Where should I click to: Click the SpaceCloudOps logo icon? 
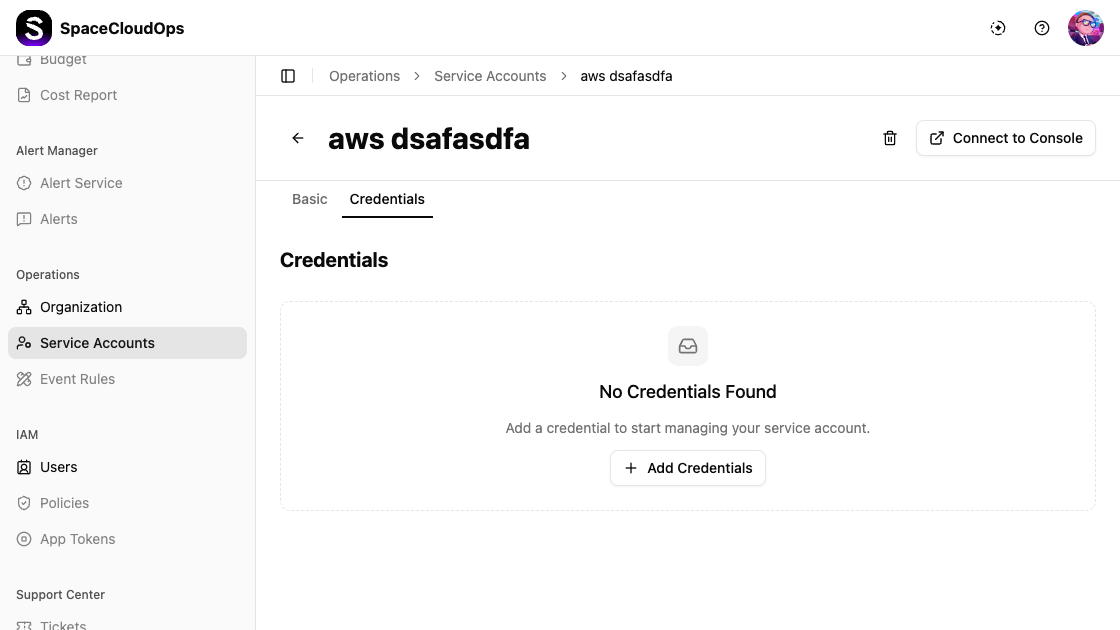click(34, 28)
